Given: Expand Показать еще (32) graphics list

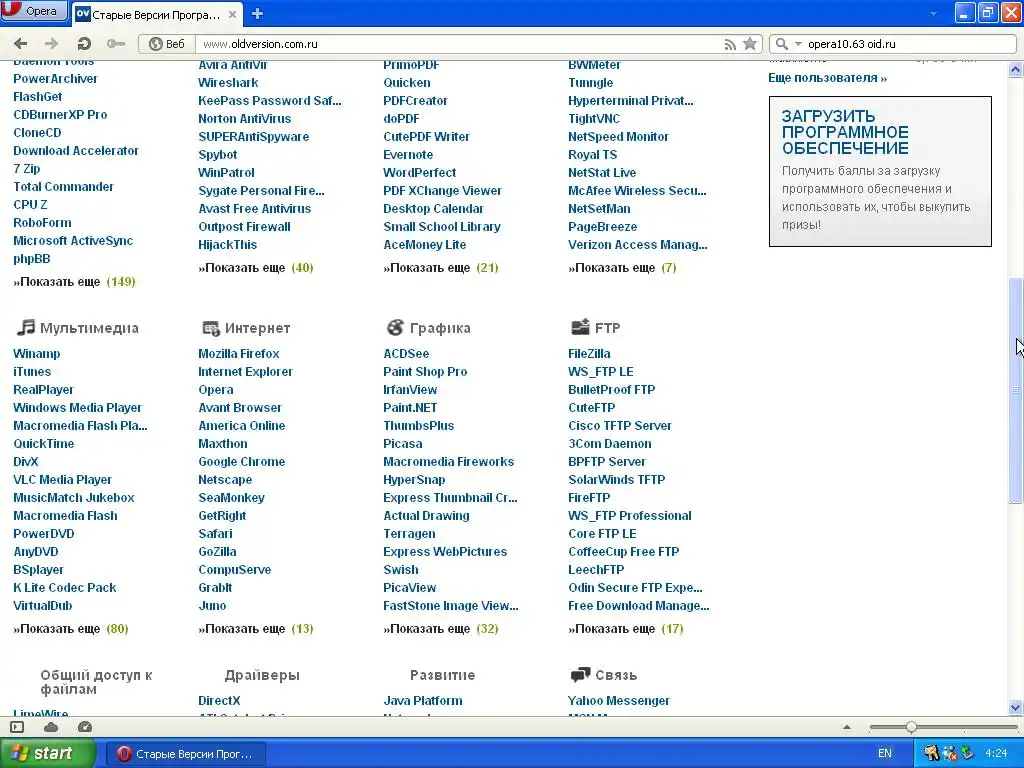Looking at the screenshot, I should [x=441, y=629].
